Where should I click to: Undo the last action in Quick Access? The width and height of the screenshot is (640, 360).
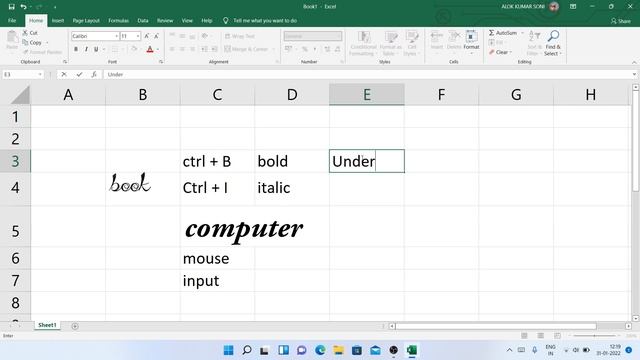click(x=24, y=7)
